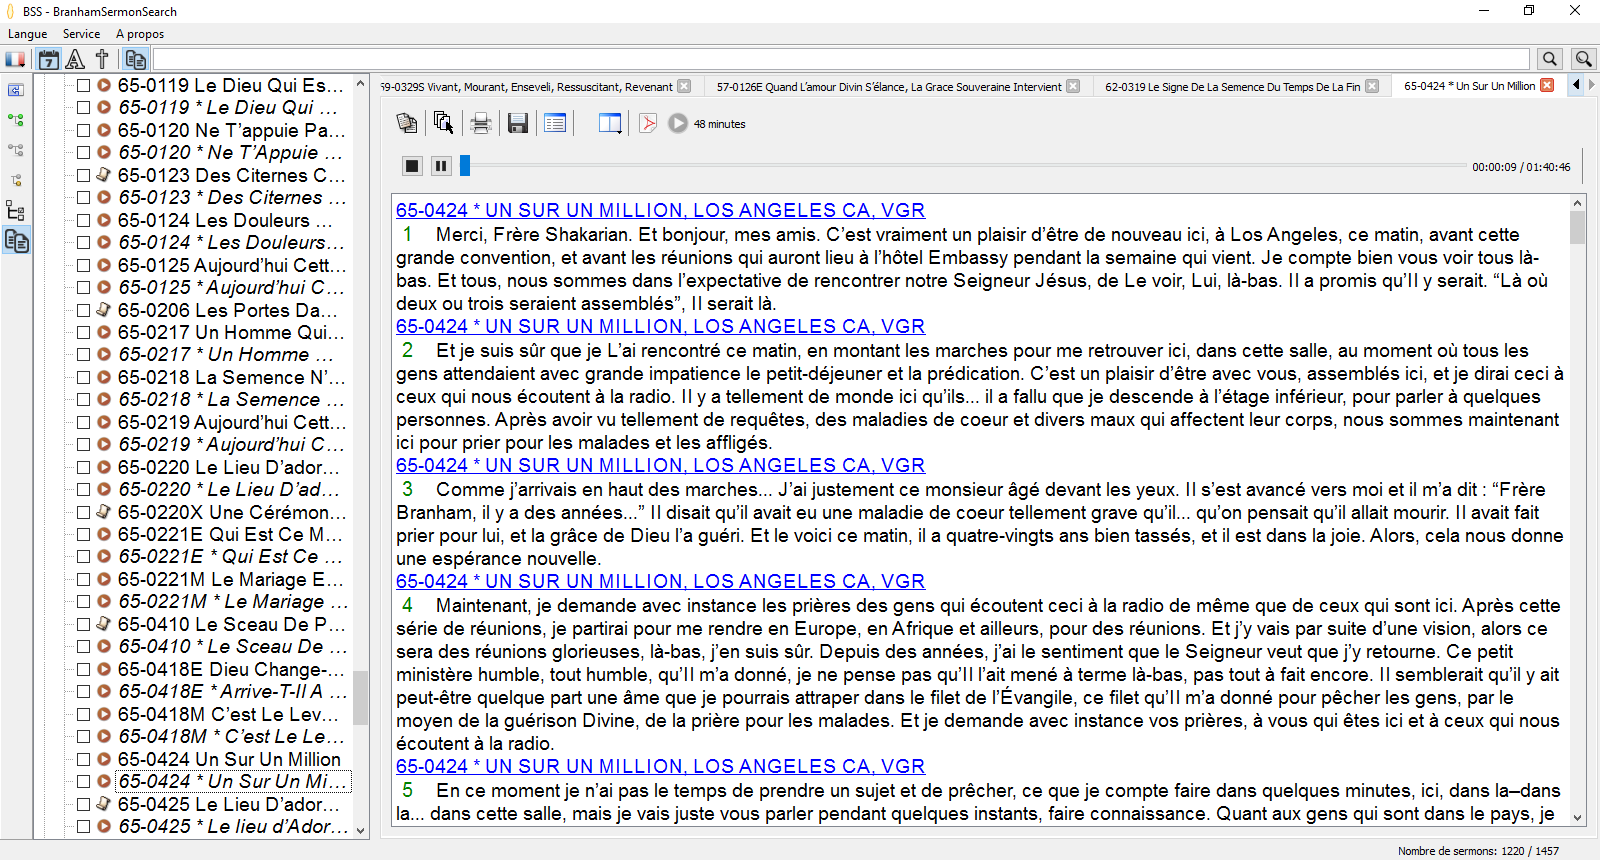Check the box for 65-0425 Le Lieu D'ador…
Viewport: 1600px width, 860px height.
point(84,804)
